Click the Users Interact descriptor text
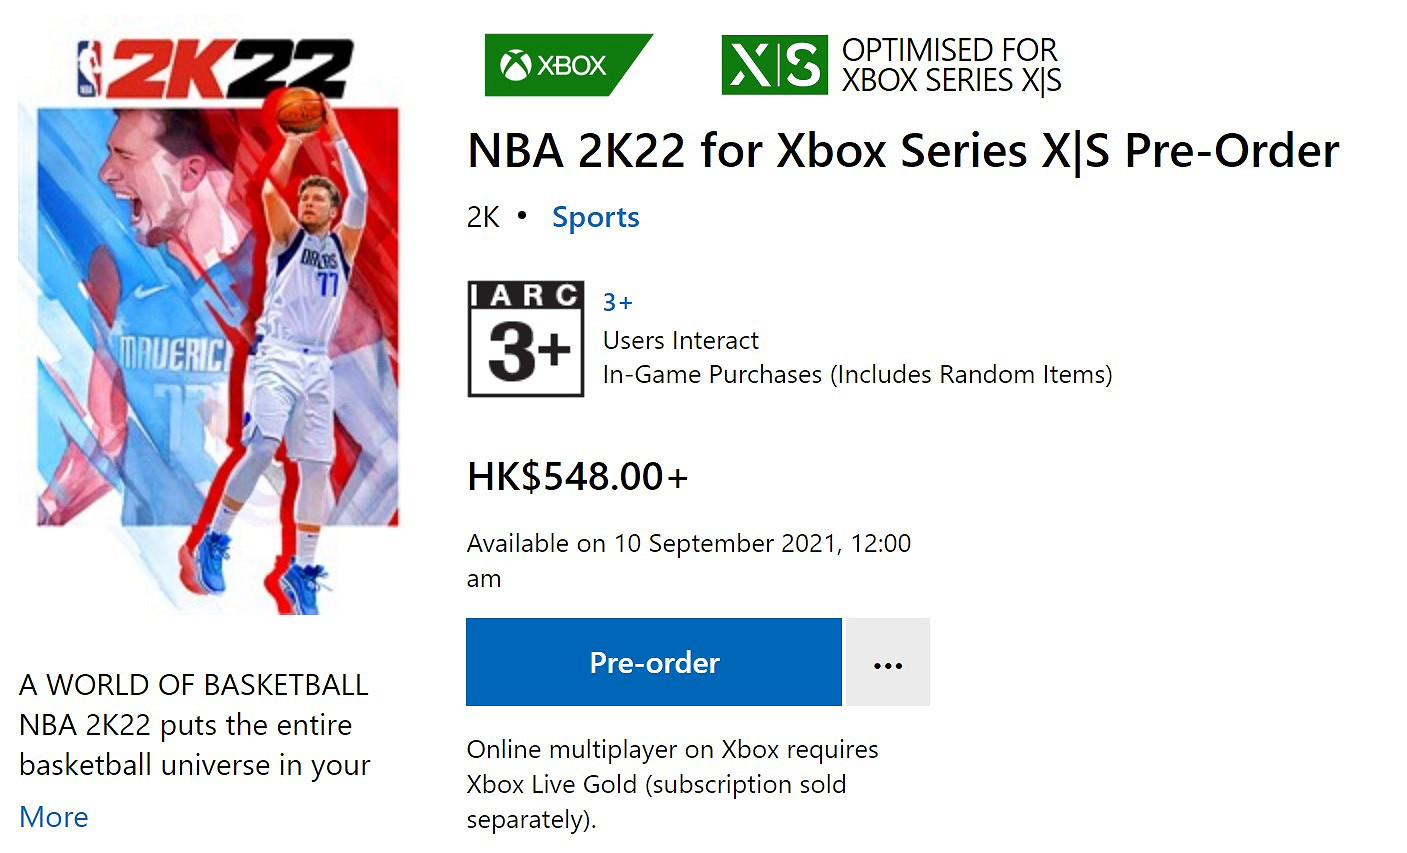The width and height of the screenshot is (1407, 853). [x=680, y=340]
